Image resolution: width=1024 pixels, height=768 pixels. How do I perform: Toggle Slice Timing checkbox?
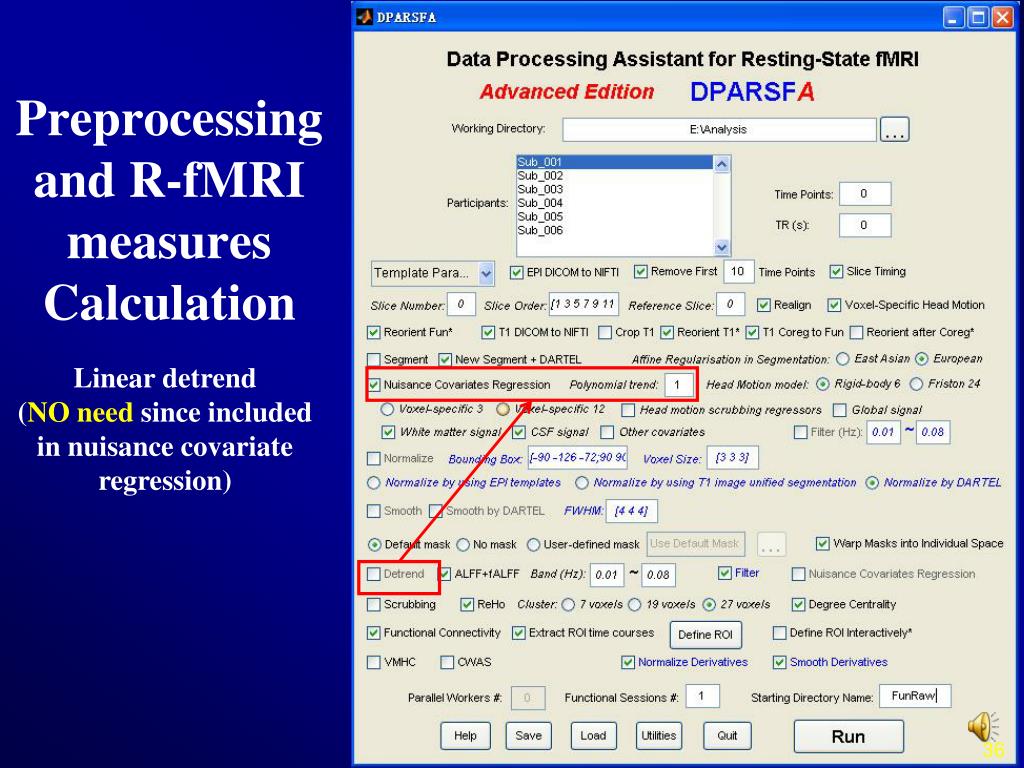[836, 271]
